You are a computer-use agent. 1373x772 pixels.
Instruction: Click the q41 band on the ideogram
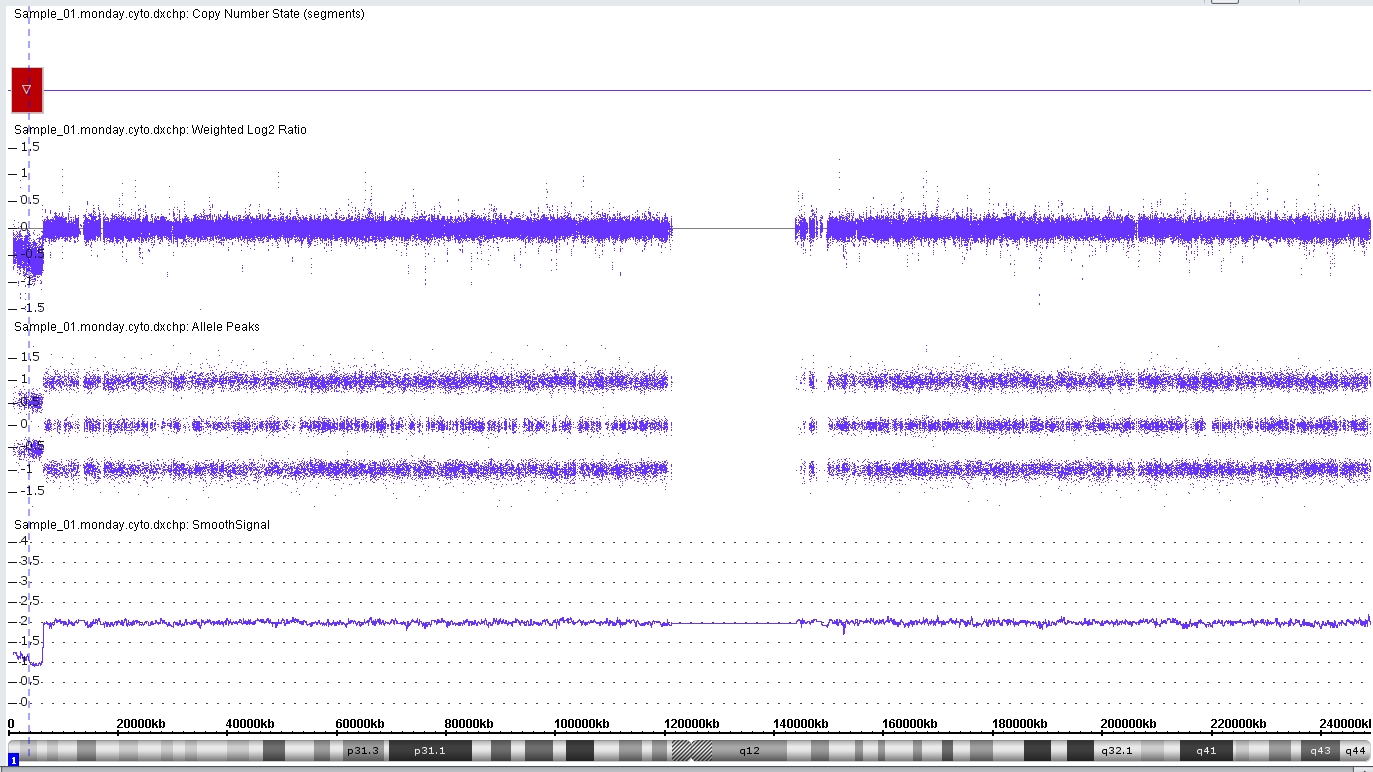(1206, 750)
